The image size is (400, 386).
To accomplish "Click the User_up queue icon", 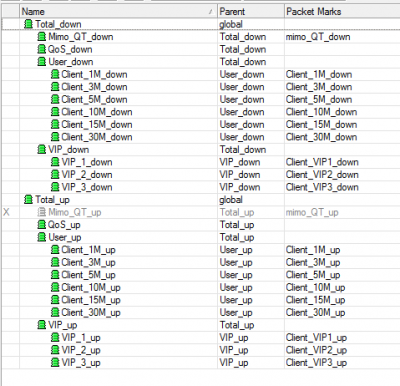I will tap(41, 237).
